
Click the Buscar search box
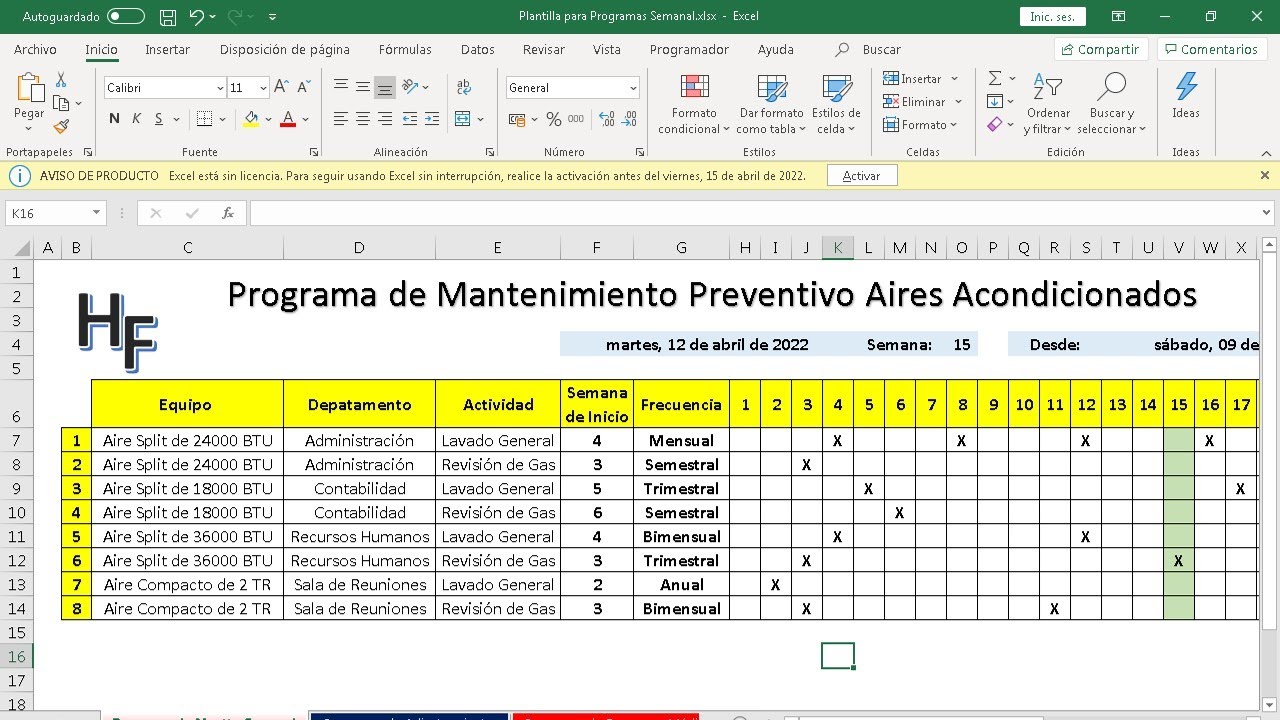869,49
